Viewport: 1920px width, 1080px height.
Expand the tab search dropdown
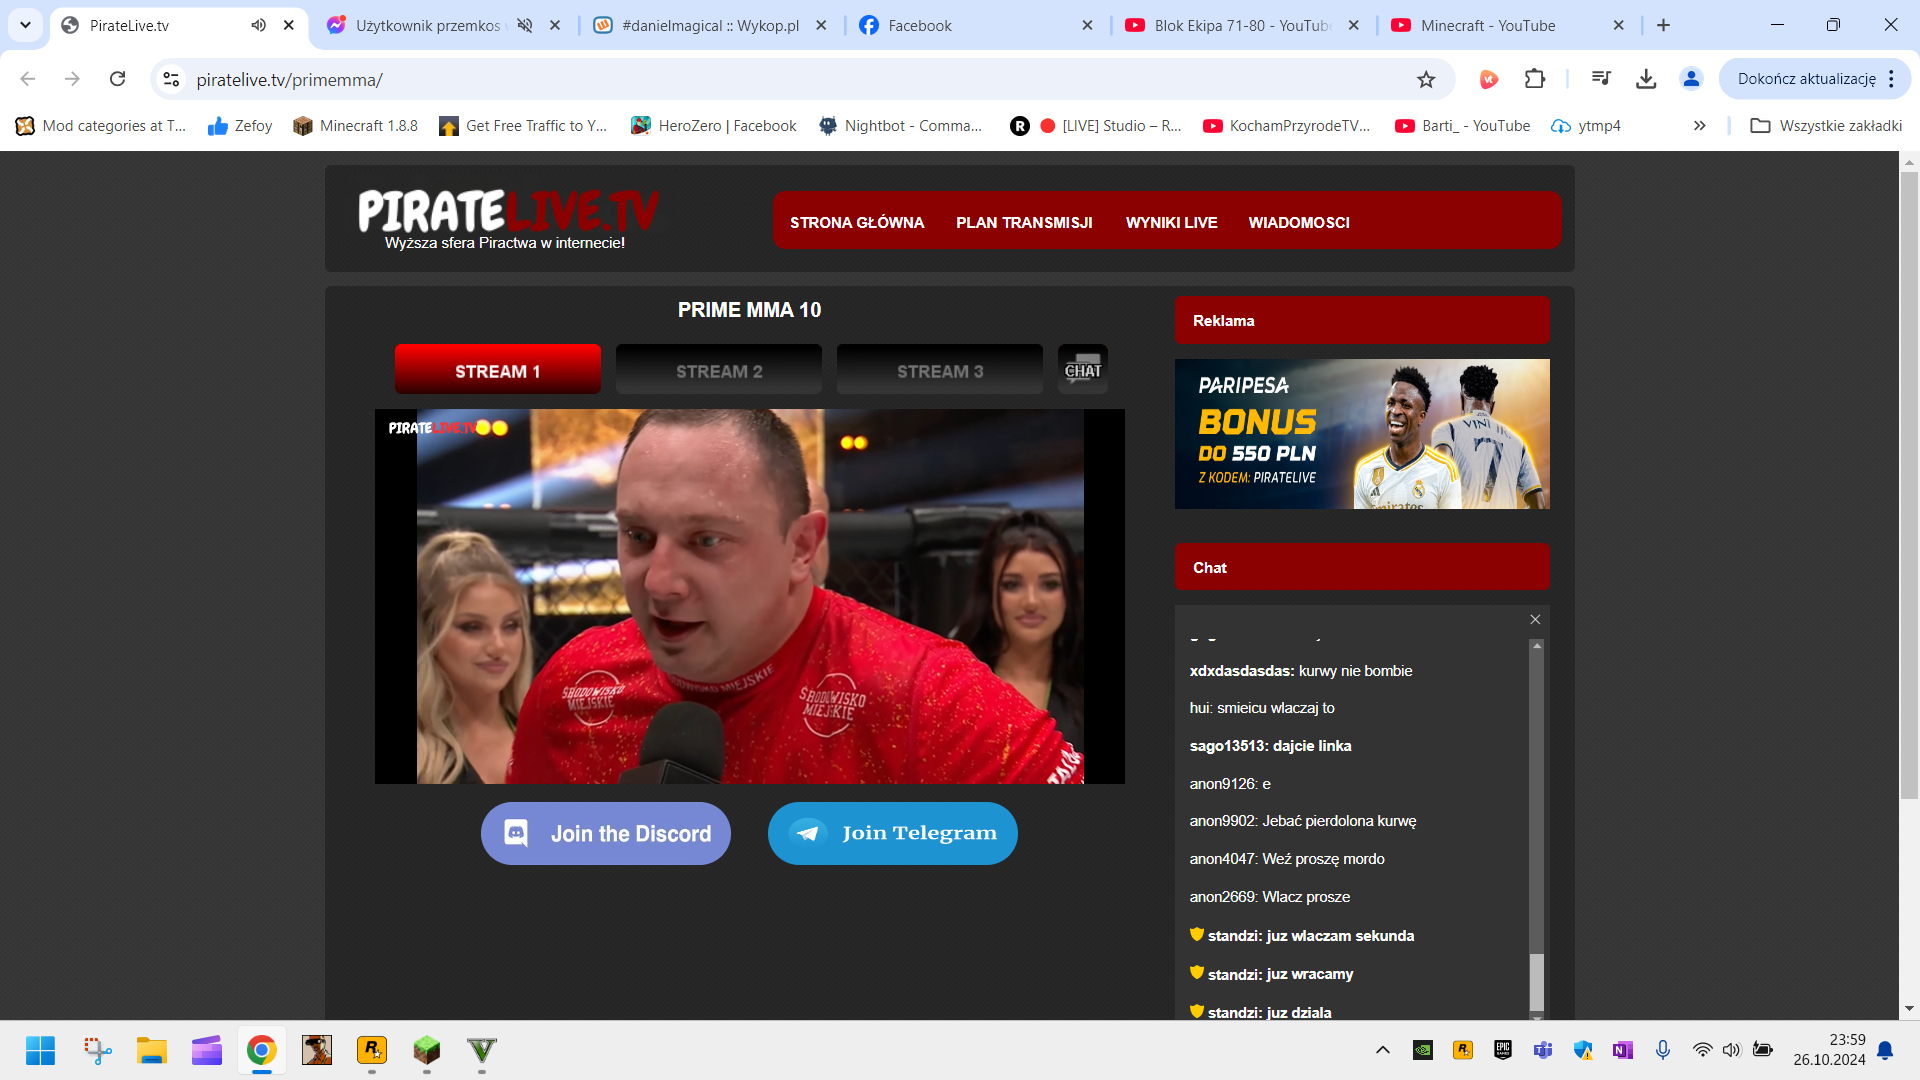click(x=25, y=25)
